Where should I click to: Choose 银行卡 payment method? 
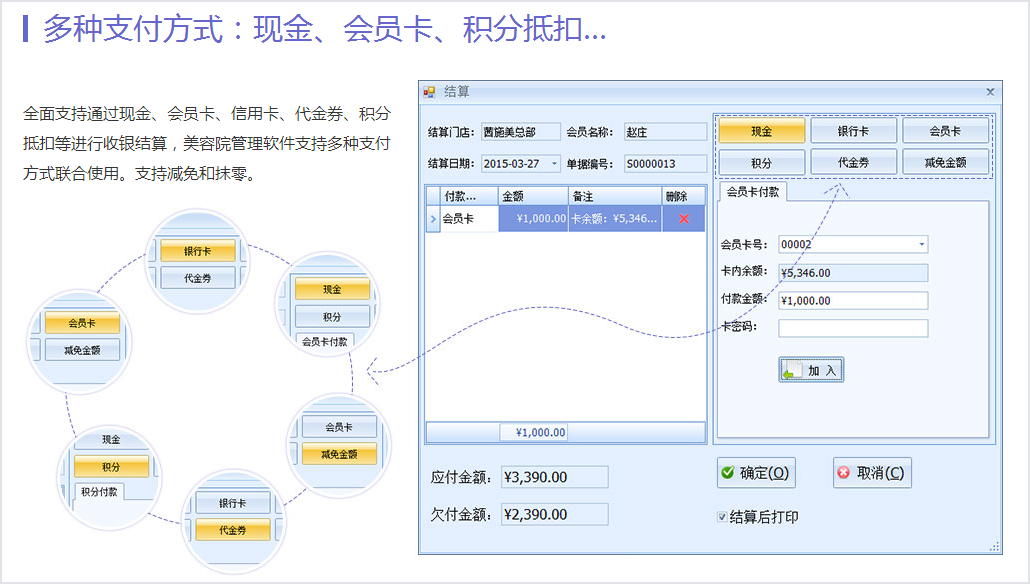coord(853,131)
